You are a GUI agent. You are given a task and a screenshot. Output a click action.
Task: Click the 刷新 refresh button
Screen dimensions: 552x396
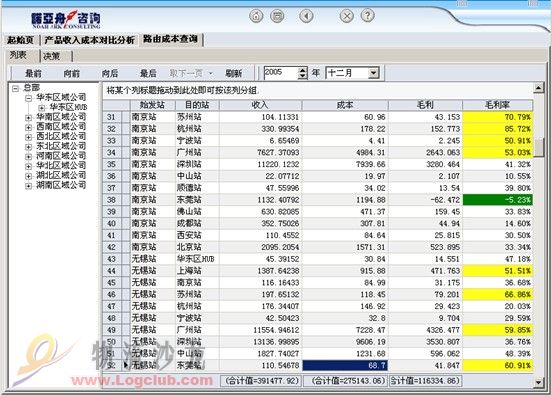click(234, 73)
